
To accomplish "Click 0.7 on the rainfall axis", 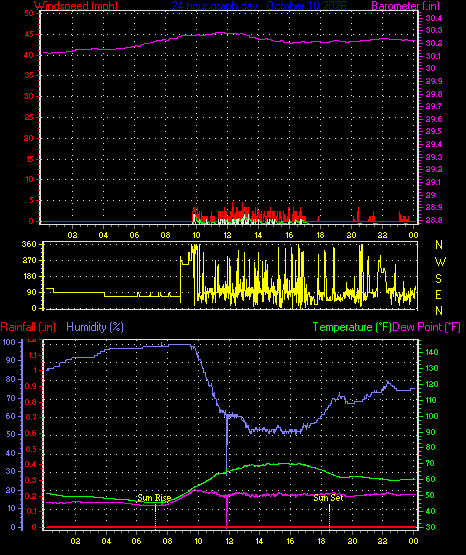I will (x=31, y=417).
